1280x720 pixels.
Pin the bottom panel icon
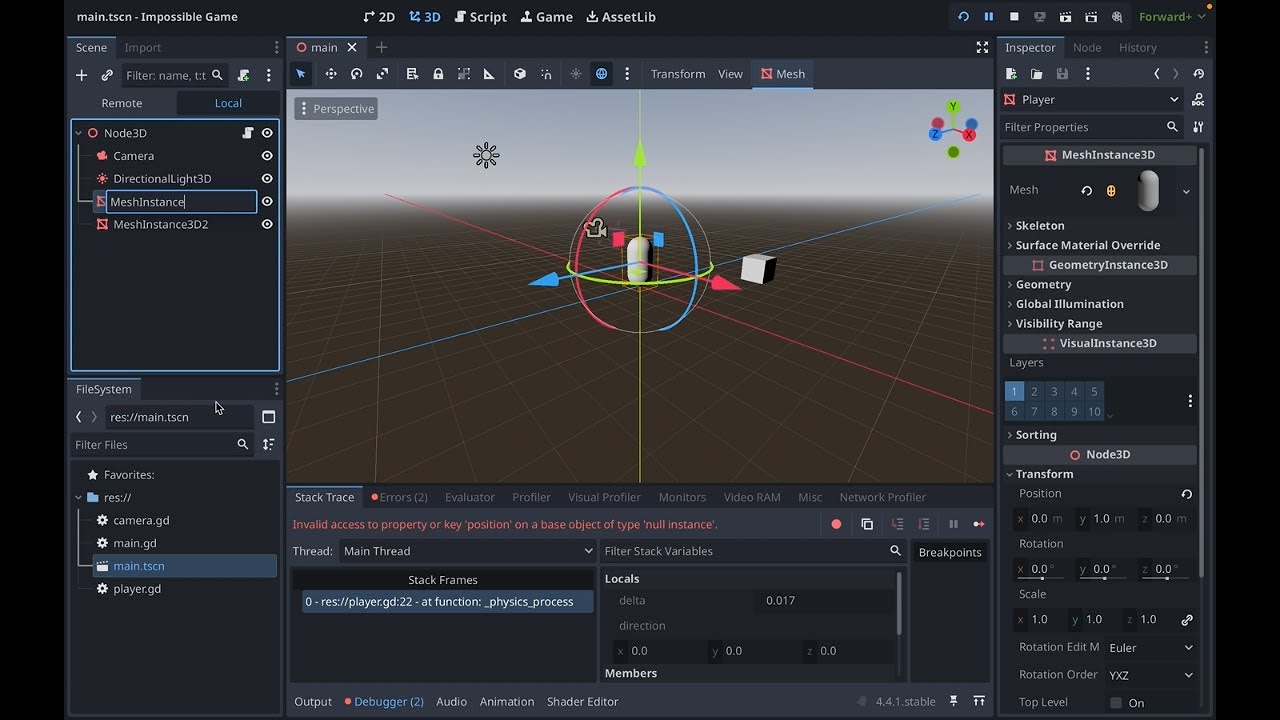click(954, 701)
